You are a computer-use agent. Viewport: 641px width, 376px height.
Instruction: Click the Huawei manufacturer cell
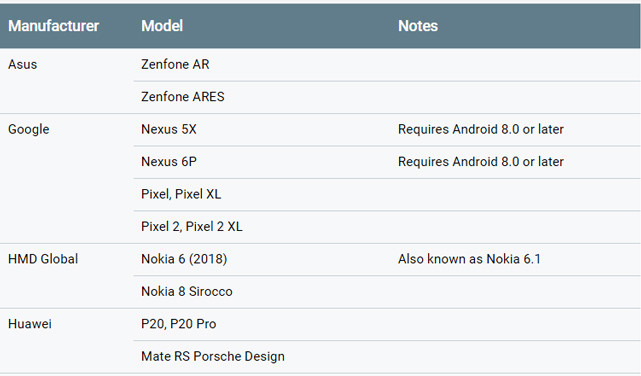pyautogui.click(x=30, y=324)
